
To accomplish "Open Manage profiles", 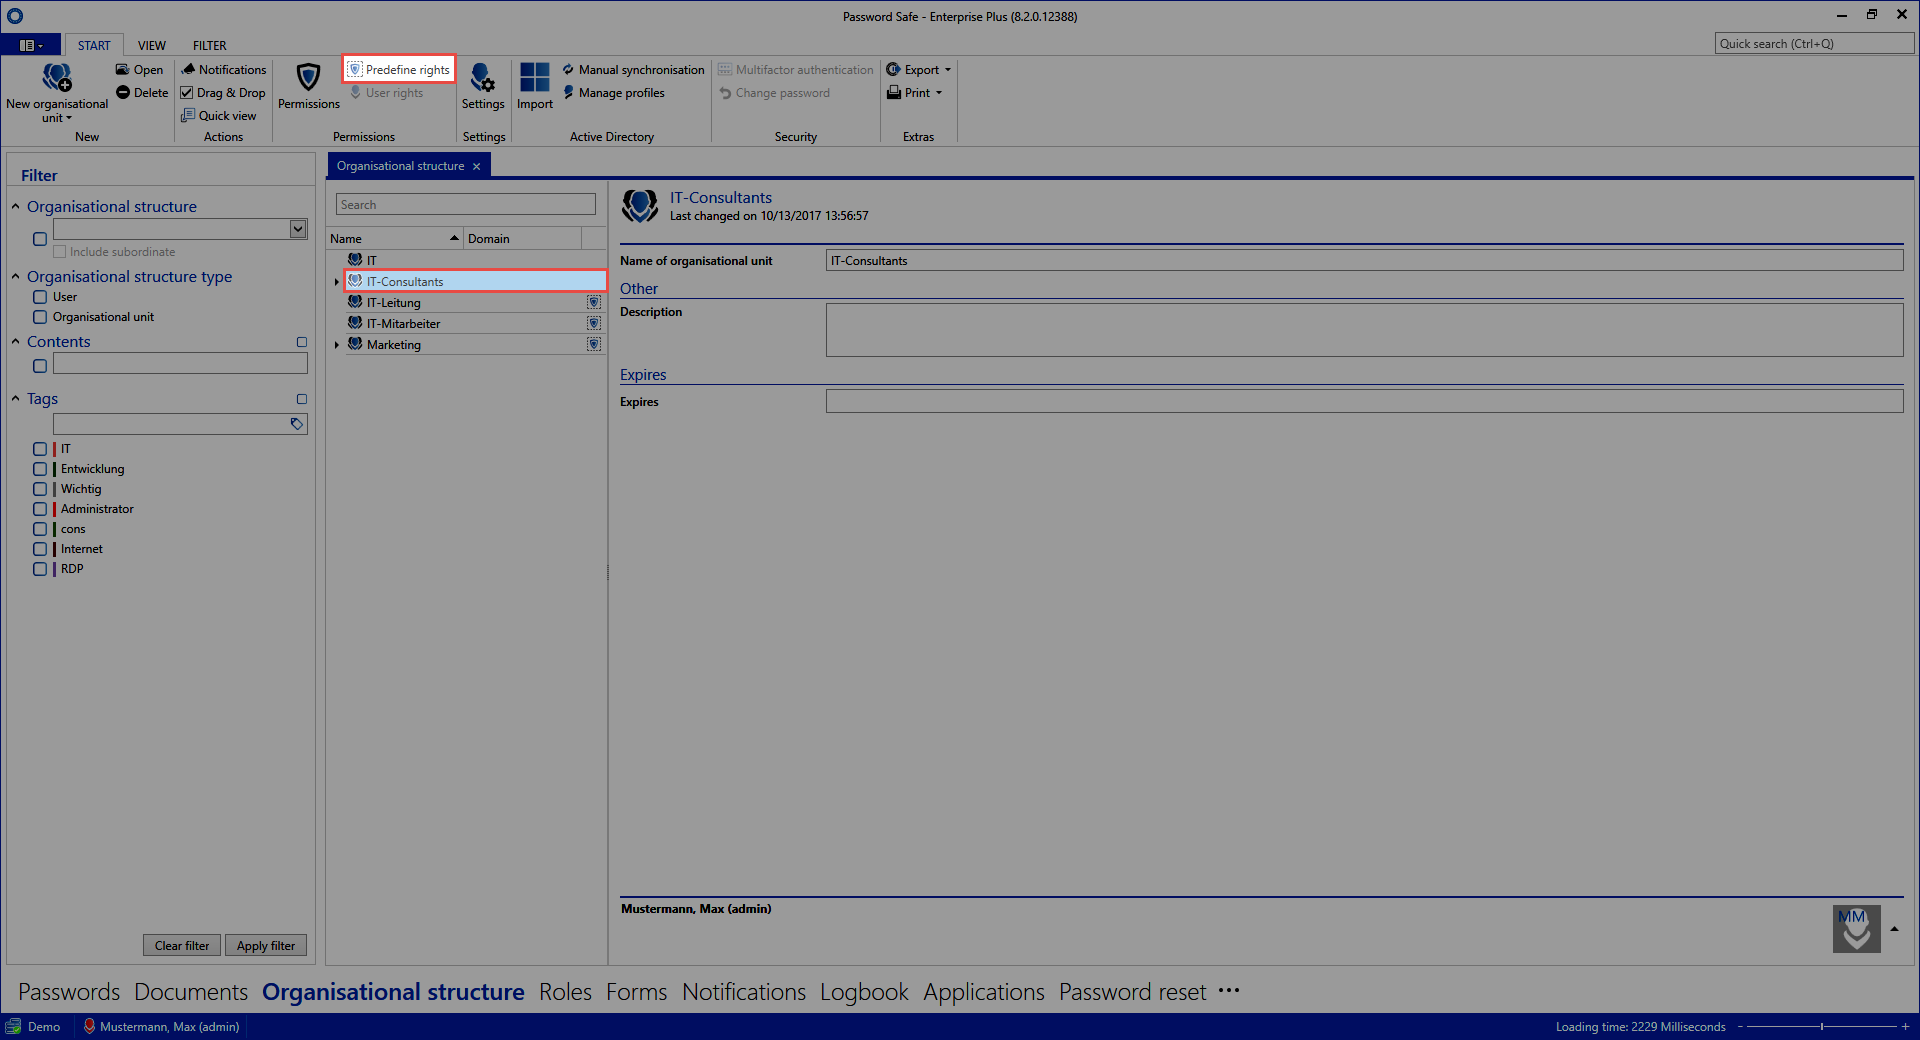I will [614, 93].
